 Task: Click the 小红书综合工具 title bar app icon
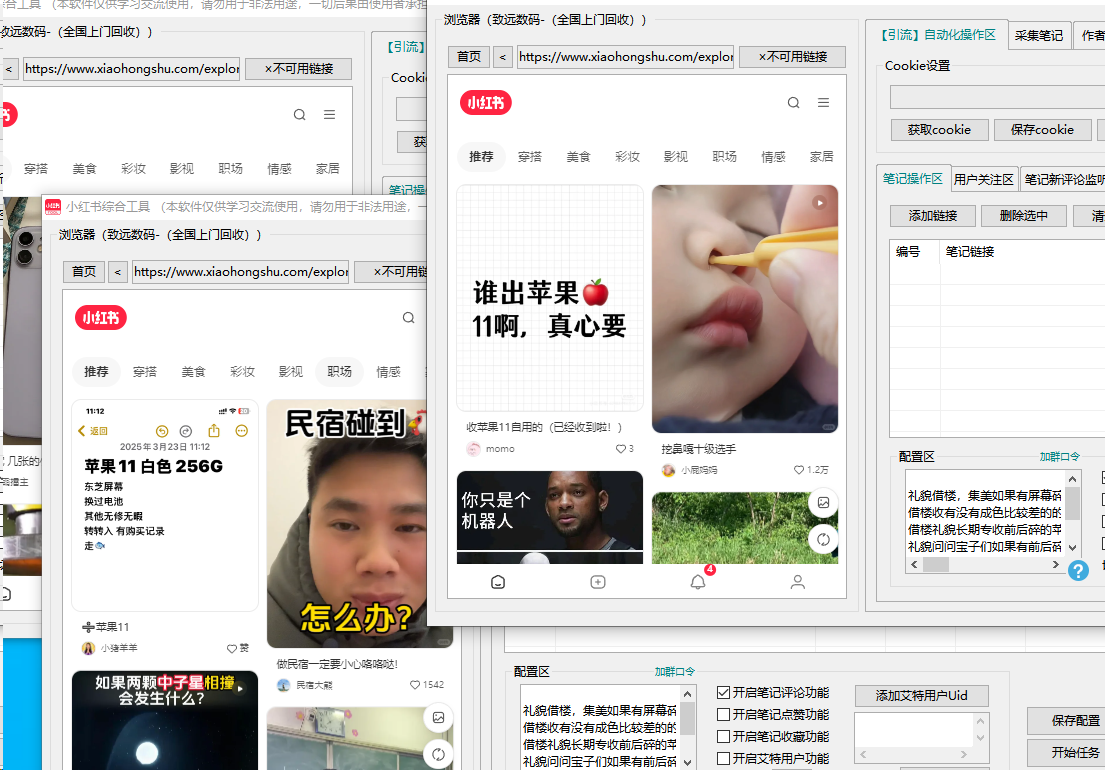[x=53, y=206]
